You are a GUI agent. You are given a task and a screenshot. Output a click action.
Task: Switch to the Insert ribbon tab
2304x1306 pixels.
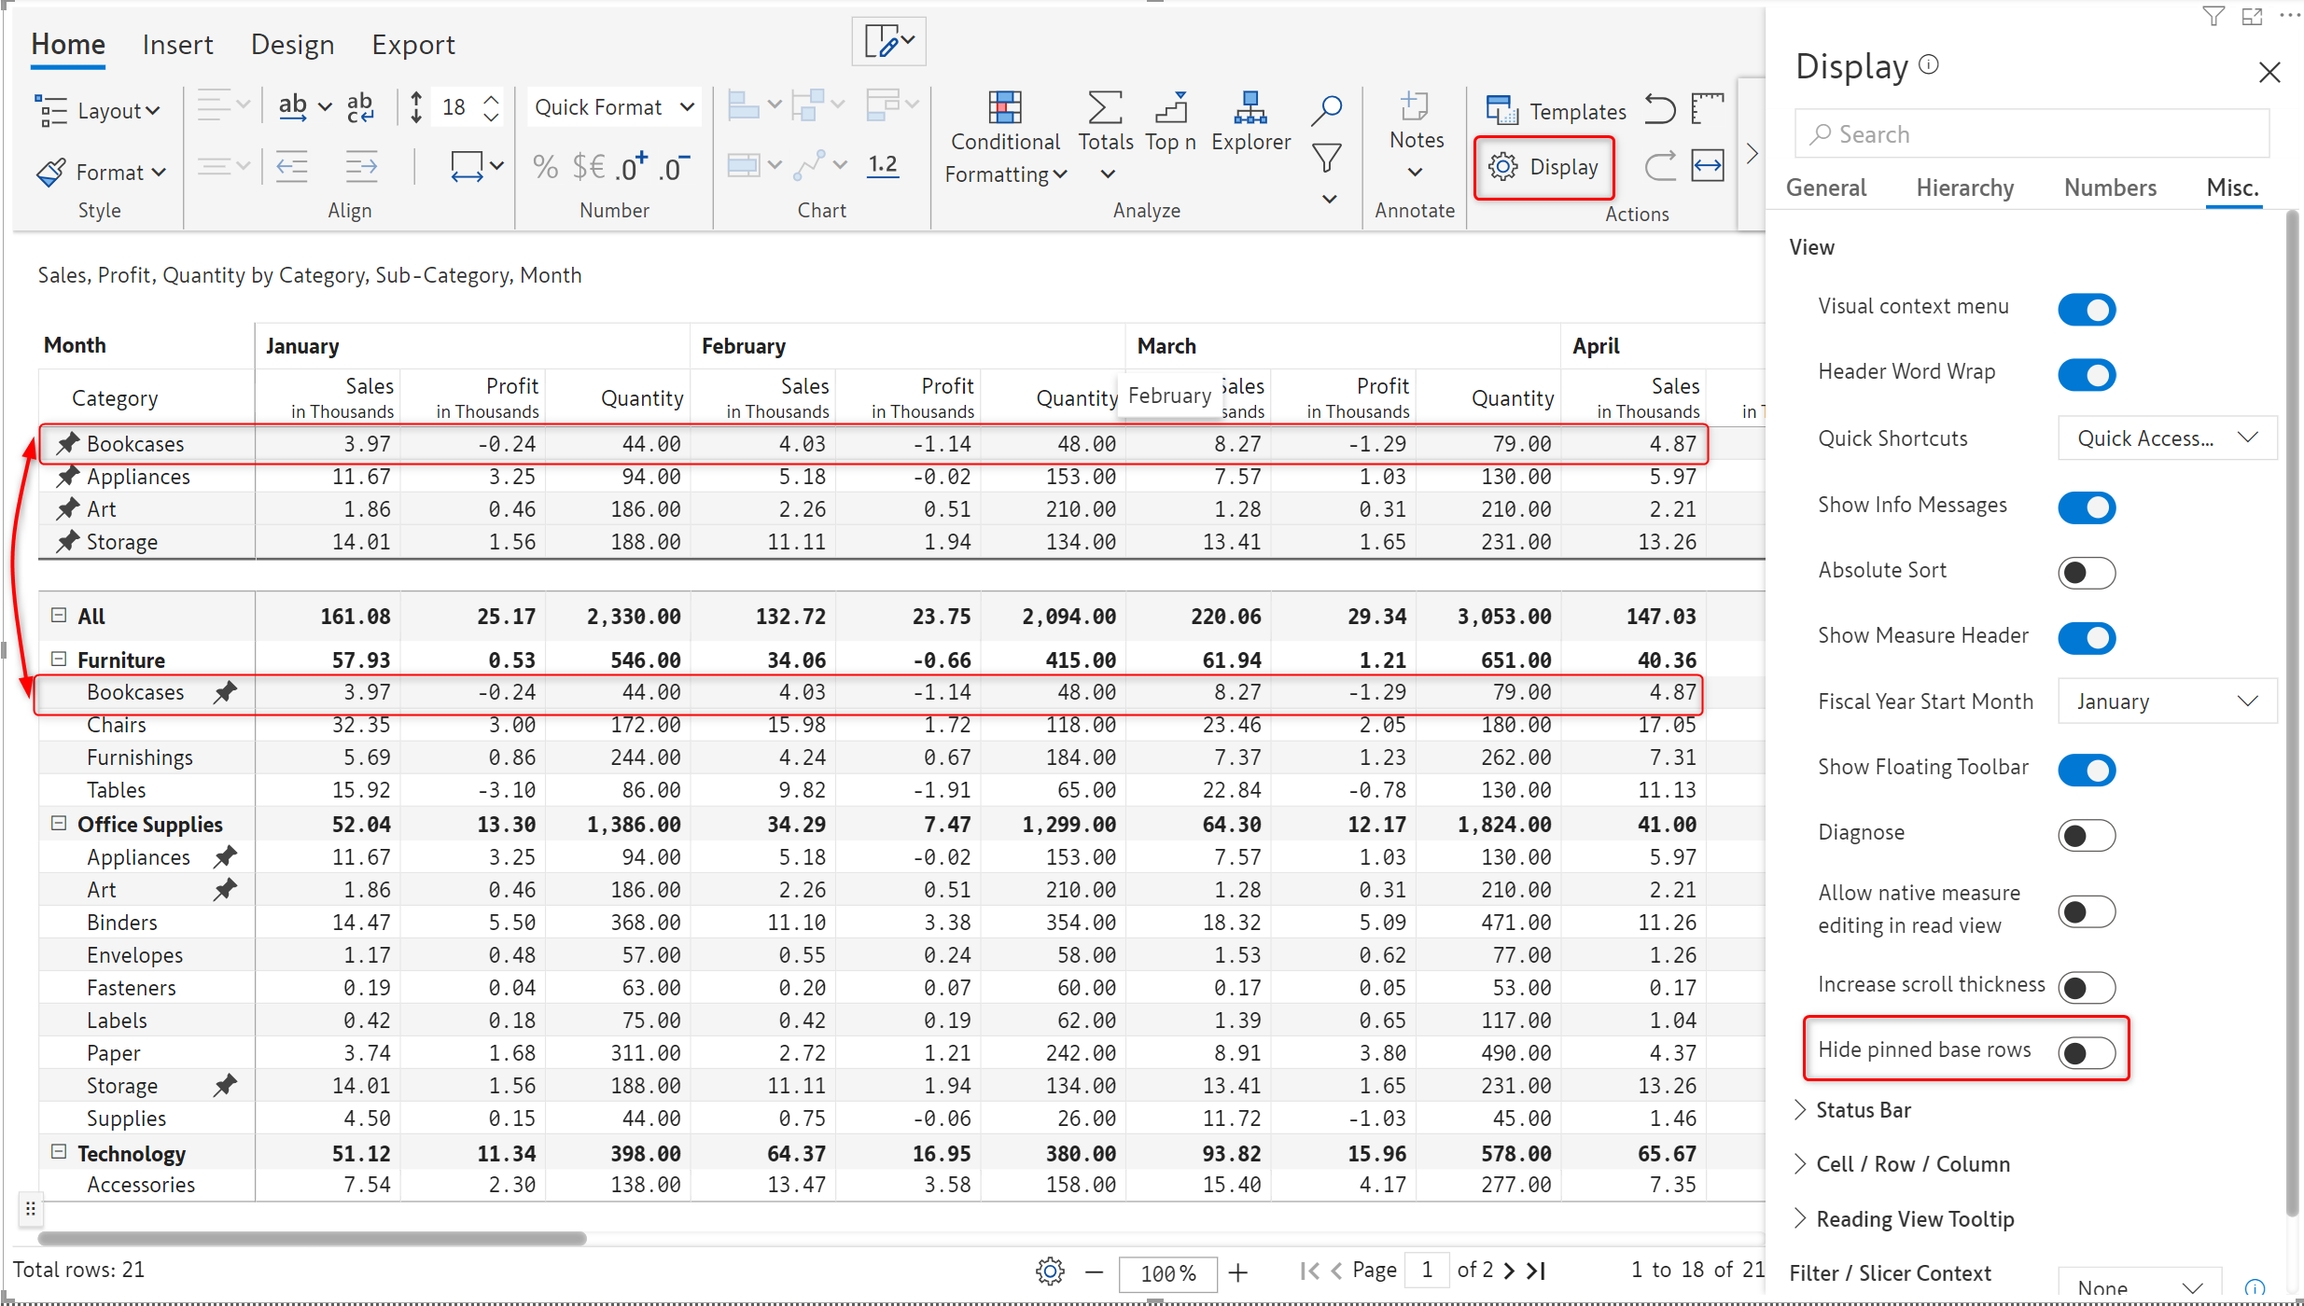click(x=177, y=44)
